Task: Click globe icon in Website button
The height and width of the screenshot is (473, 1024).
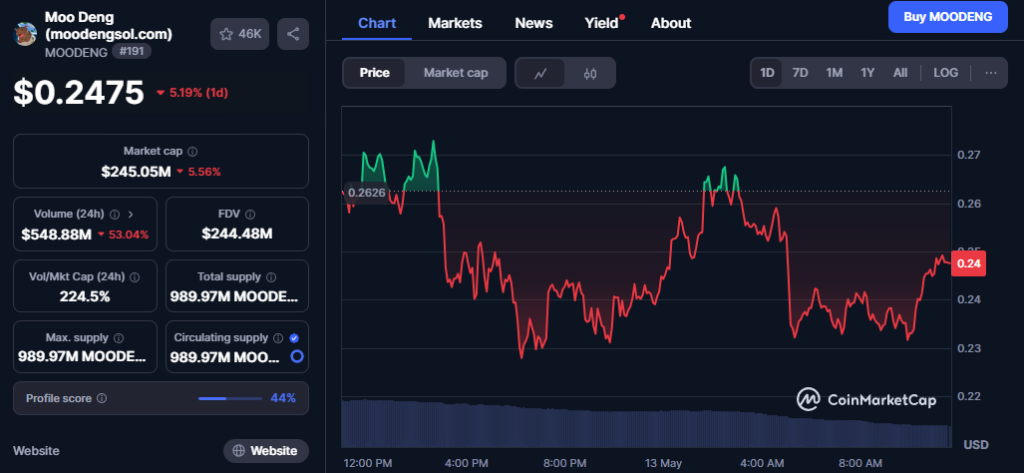Action: pos(238,451)
